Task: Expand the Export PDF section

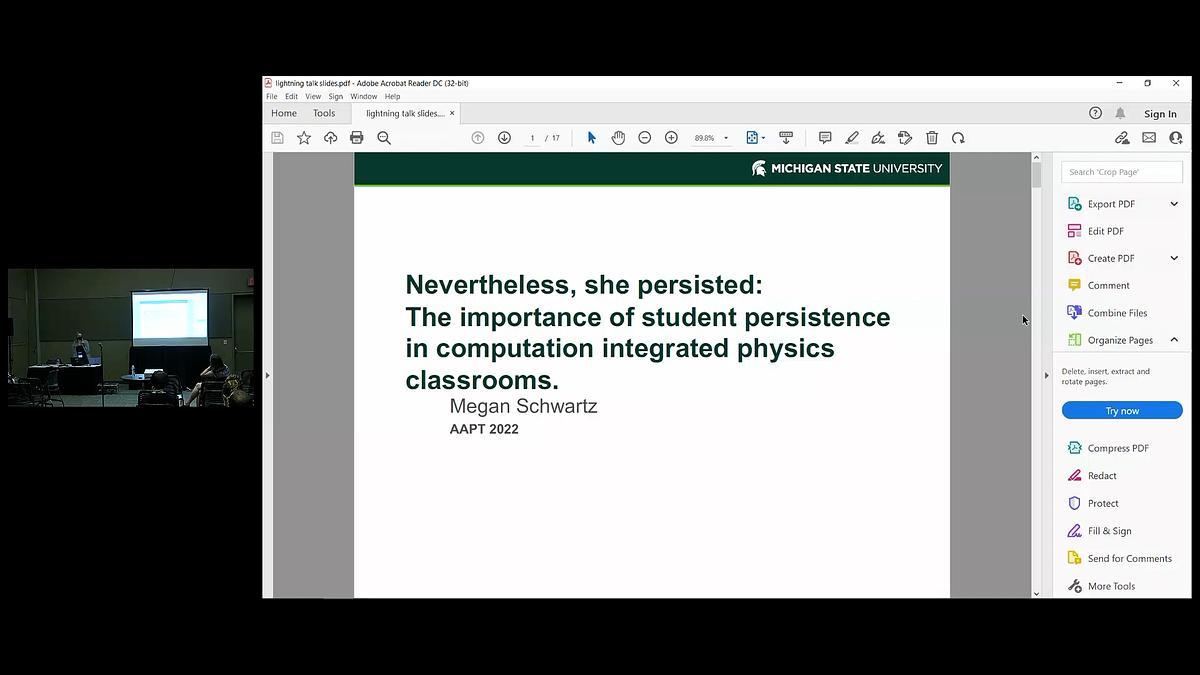Action: [x=1174, y=204]
